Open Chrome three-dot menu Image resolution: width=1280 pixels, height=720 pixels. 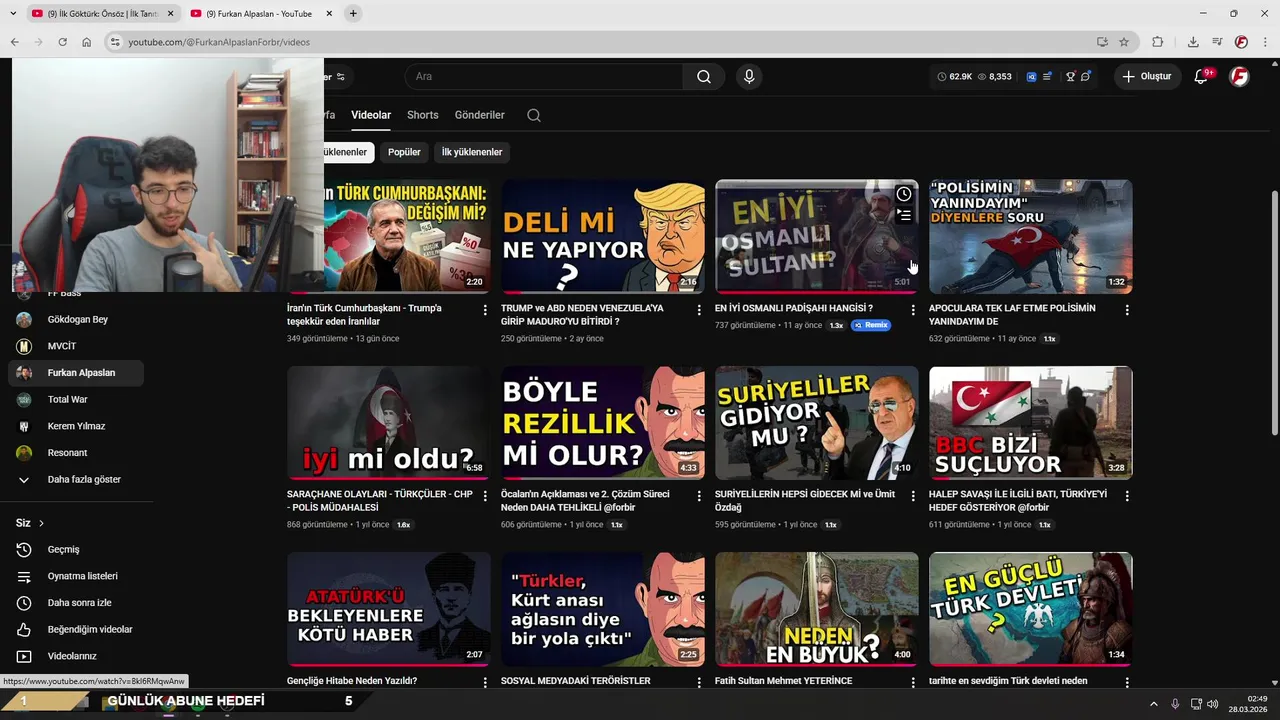[x=1265, y=42]
